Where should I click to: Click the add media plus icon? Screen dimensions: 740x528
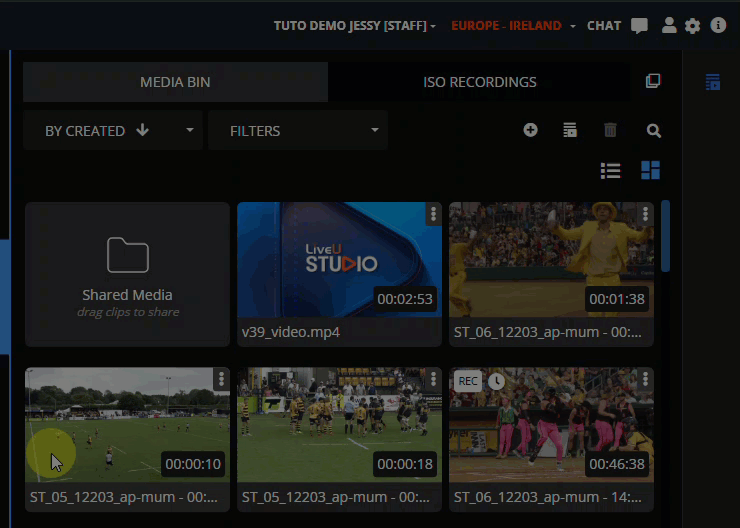coord(530,130)
